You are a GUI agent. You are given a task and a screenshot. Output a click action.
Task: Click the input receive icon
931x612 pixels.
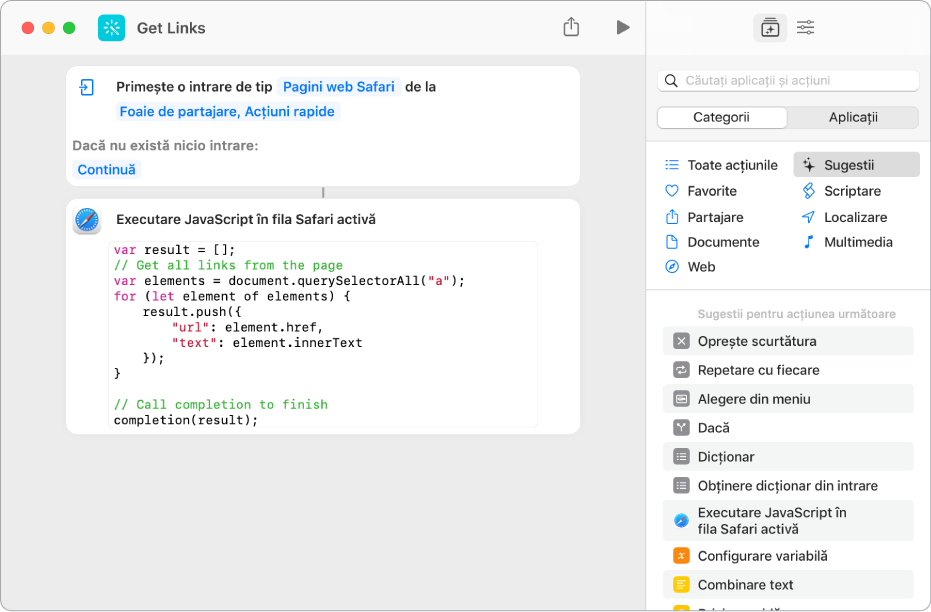tap(87, 87)
